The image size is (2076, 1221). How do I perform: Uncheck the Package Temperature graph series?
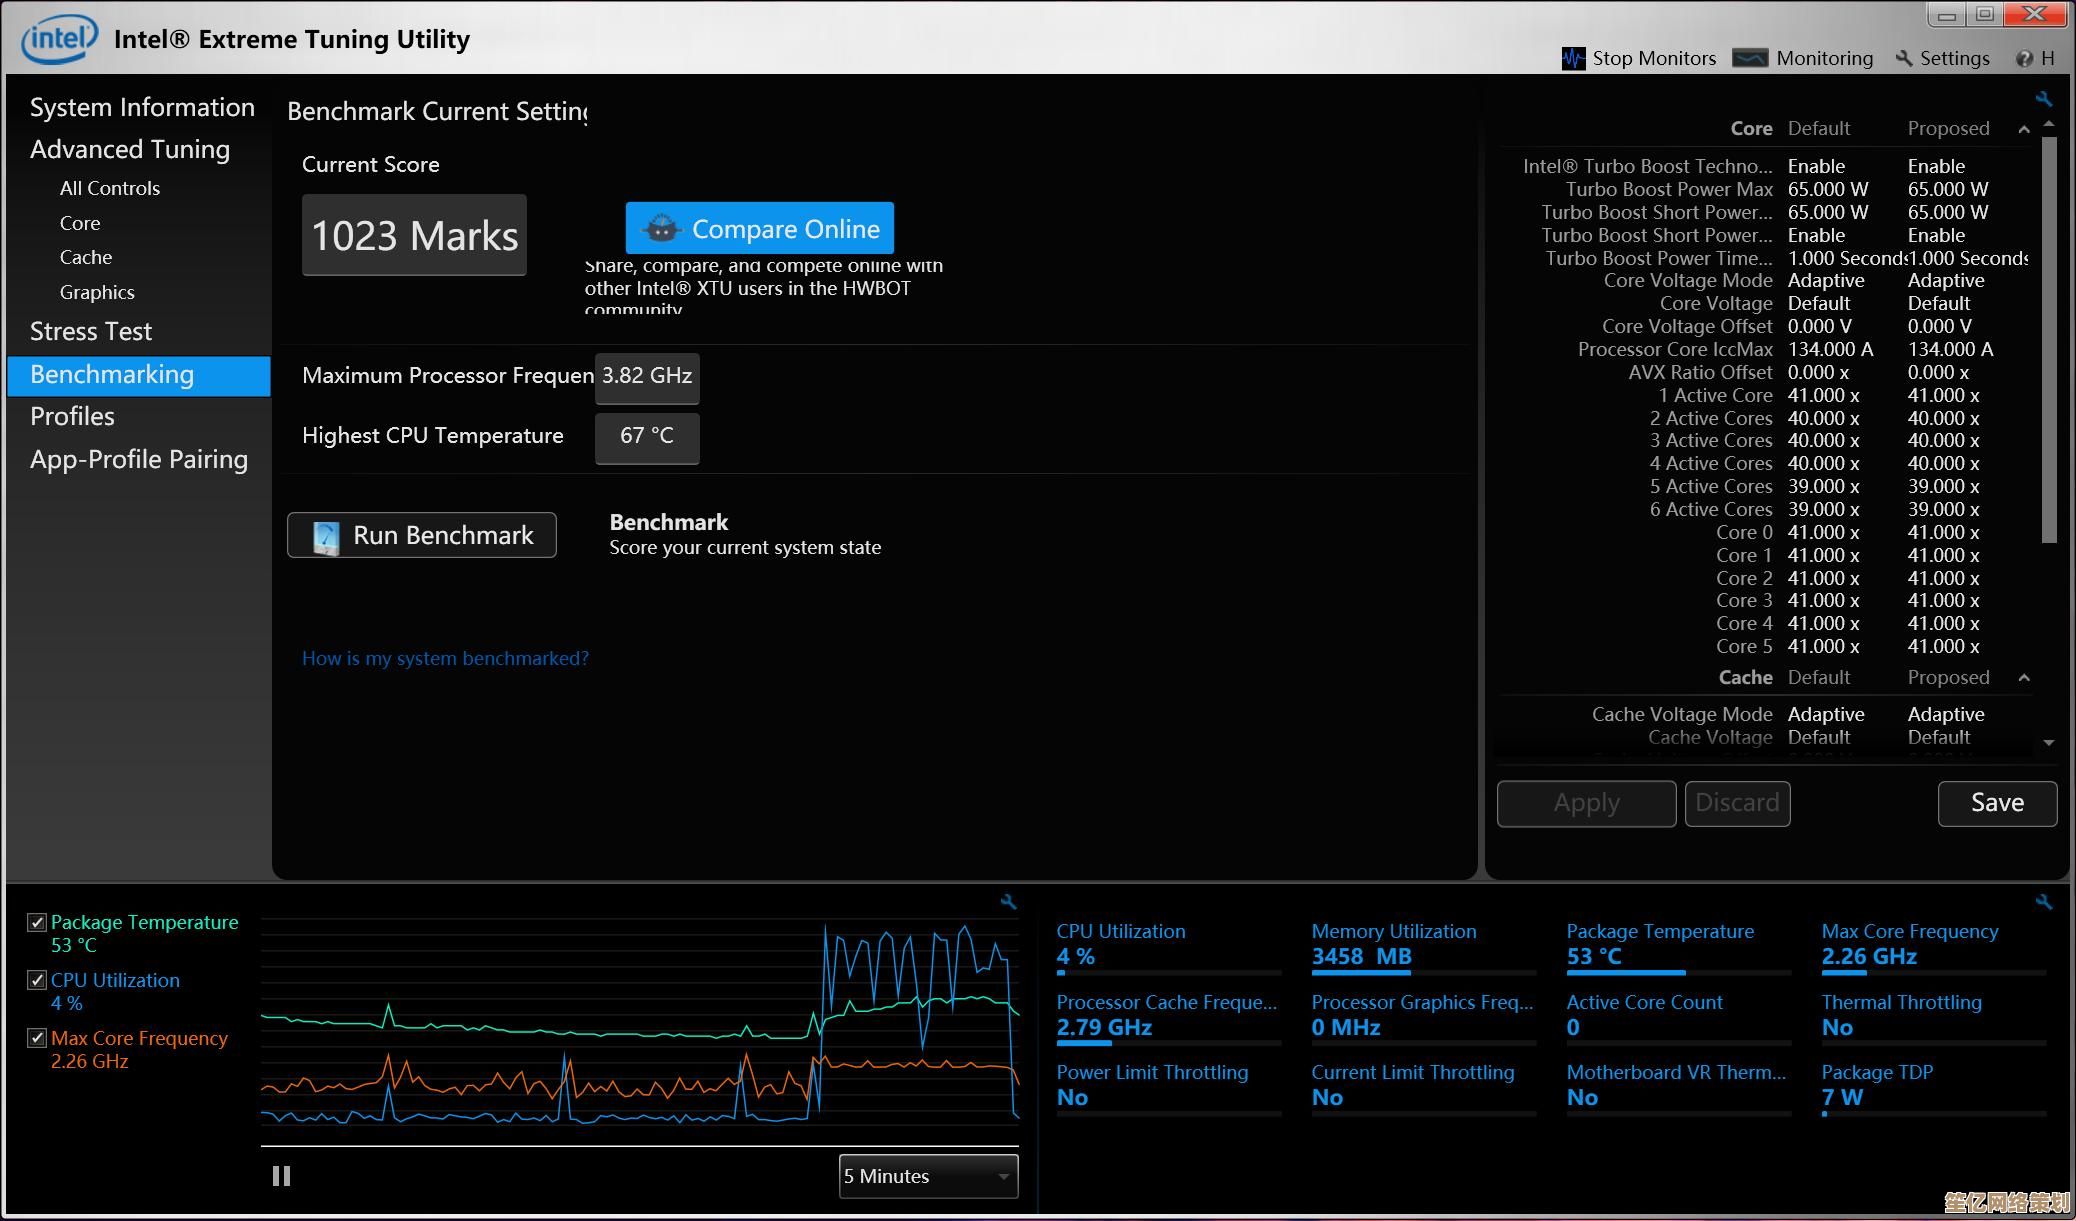point(37,922)
